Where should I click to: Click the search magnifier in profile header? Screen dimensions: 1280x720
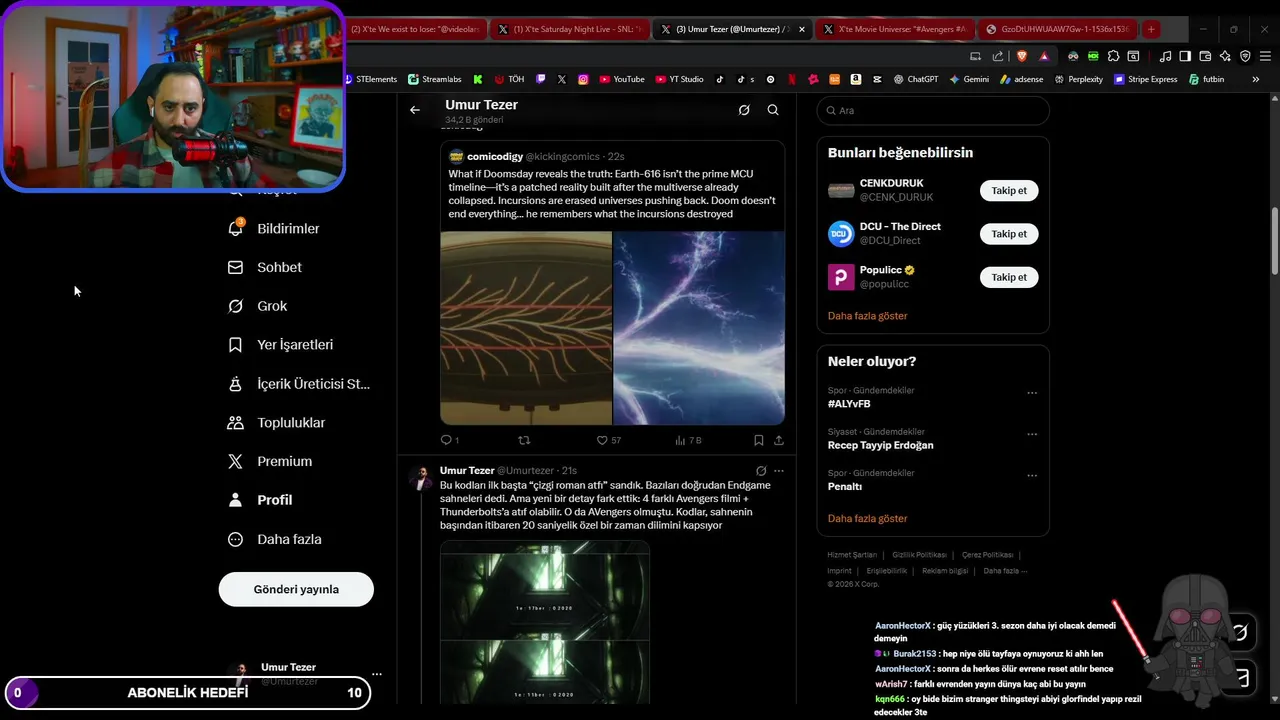[x=773, y=110]
